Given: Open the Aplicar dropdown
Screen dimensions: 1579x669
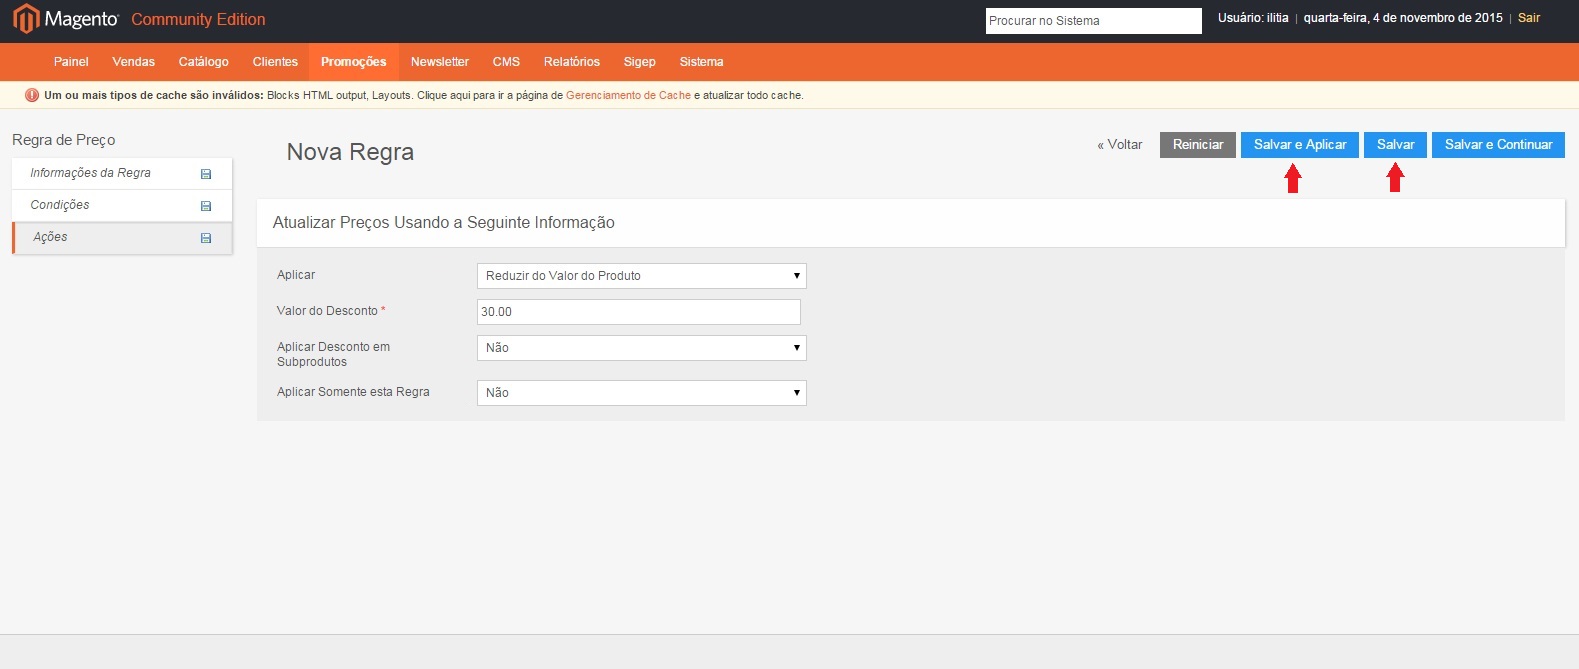Looking at the screenshot, I should (x=642, y=276).
